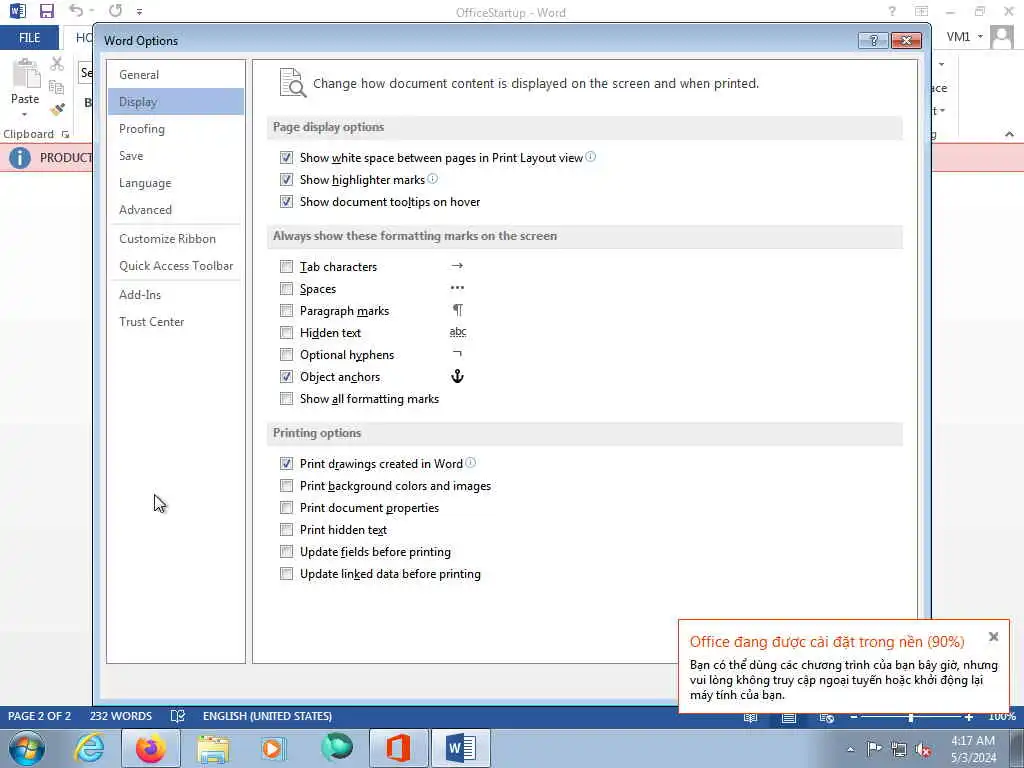
Task: Click the Print Layout view icon in status bar
Action: point(789,718)
